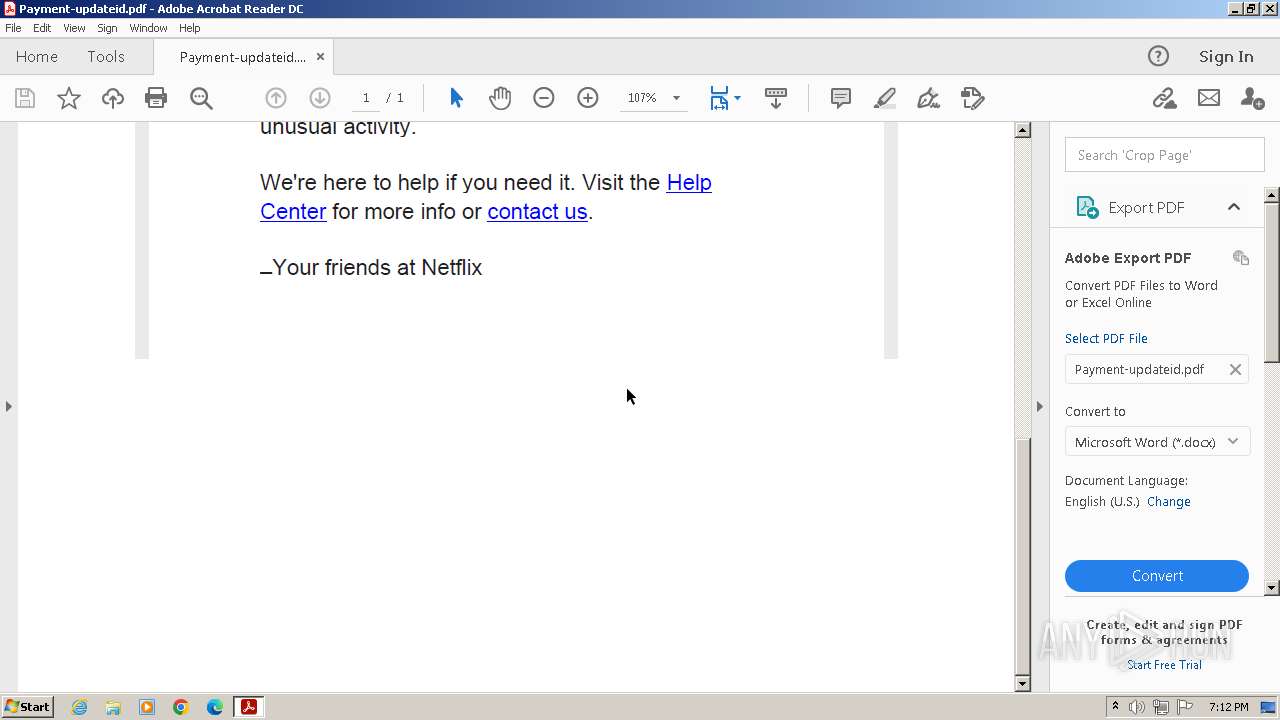This screenshot has height=720, width=1280.
Task: Select the Payment-updateid document tab
Action: coord(243,57)
